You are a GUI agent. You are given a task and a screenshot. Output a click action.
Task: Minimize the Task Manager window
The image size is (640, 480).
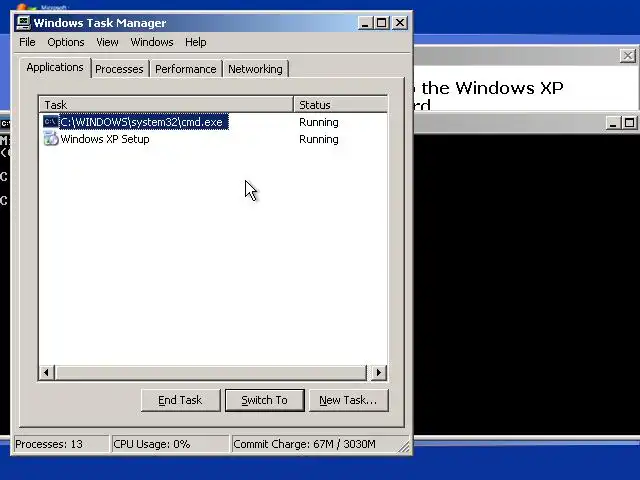pyautogui.click(x=365, y=23)
